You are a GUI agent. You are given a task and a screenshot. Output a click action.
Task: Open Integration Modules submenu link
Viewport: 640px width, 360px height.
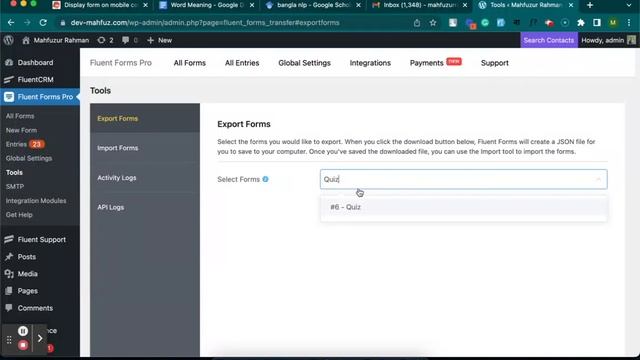36,201
